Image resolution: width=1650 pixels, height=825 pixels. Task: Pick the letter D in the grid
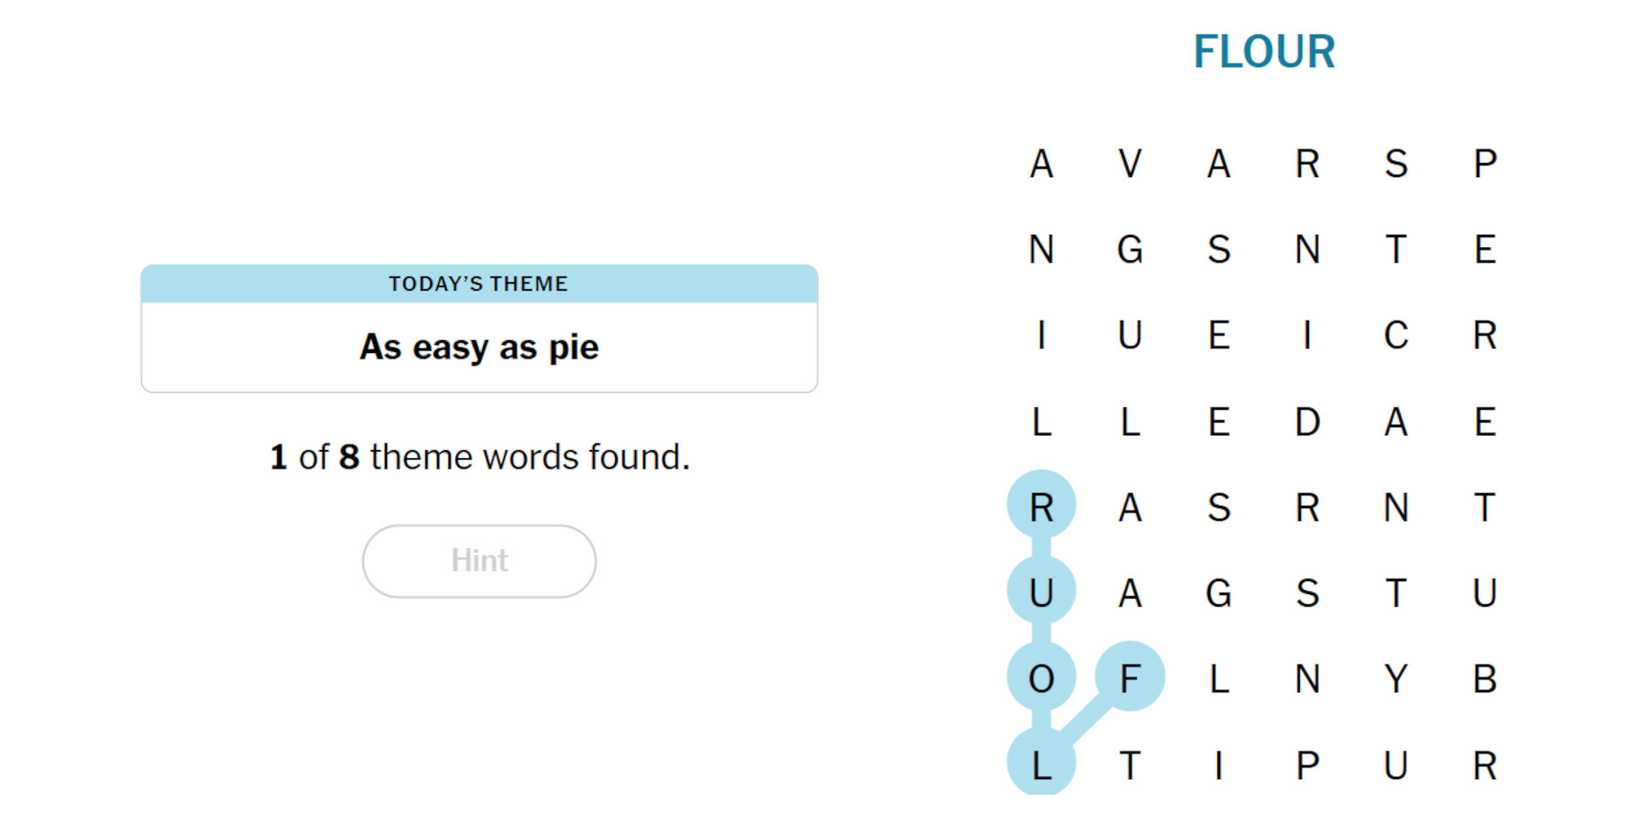tap(1307, 421)
